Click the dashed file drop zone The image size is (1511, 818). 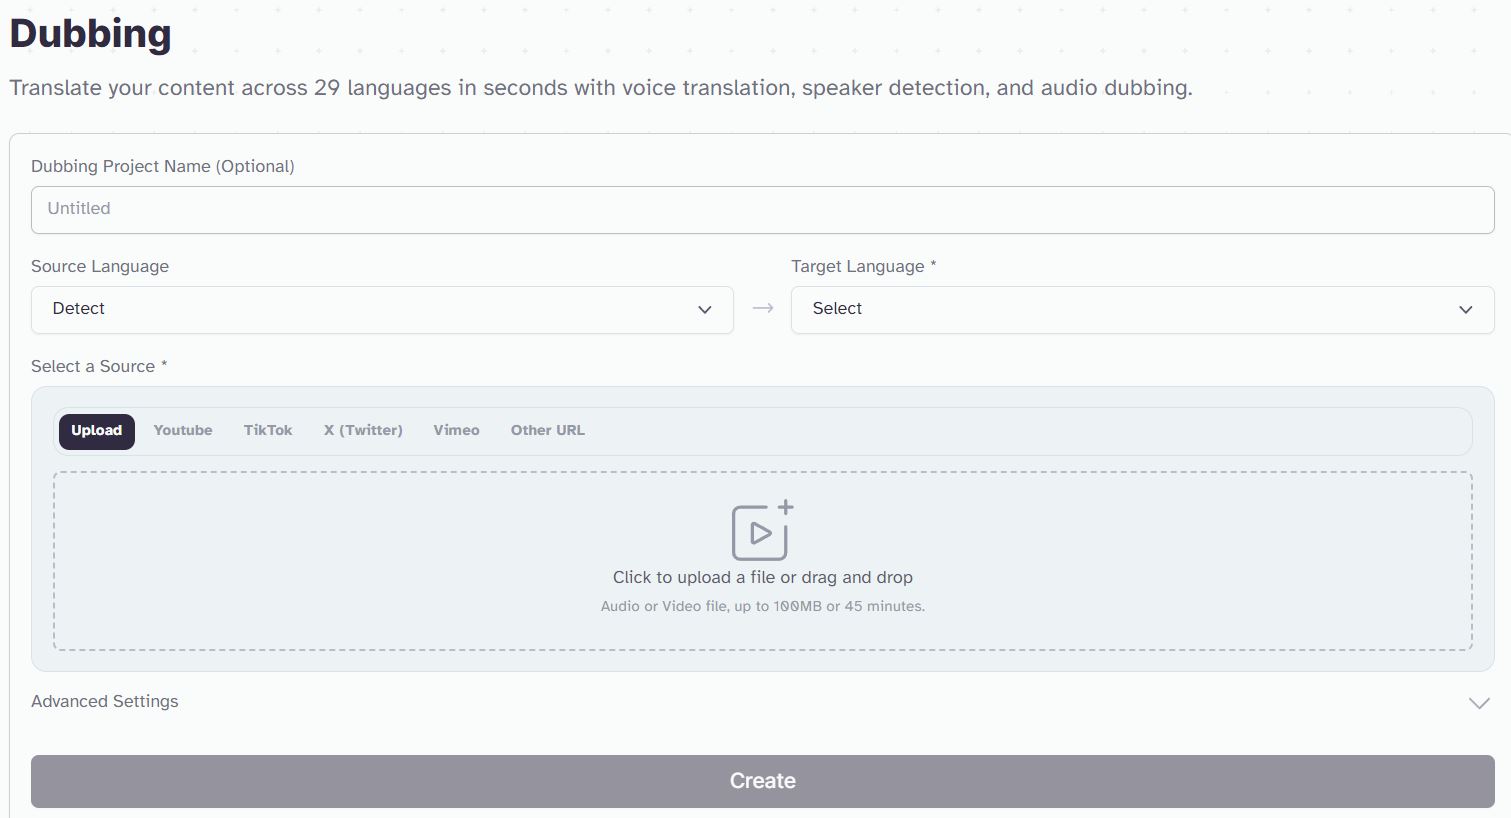pos(762,561)
